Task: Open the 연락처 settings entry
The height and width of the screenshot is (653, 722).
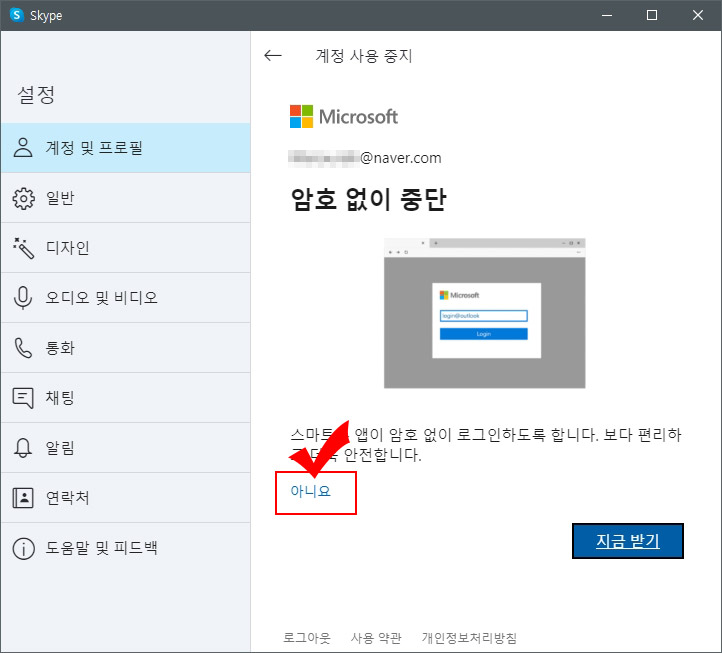Action: coord(126,498)
